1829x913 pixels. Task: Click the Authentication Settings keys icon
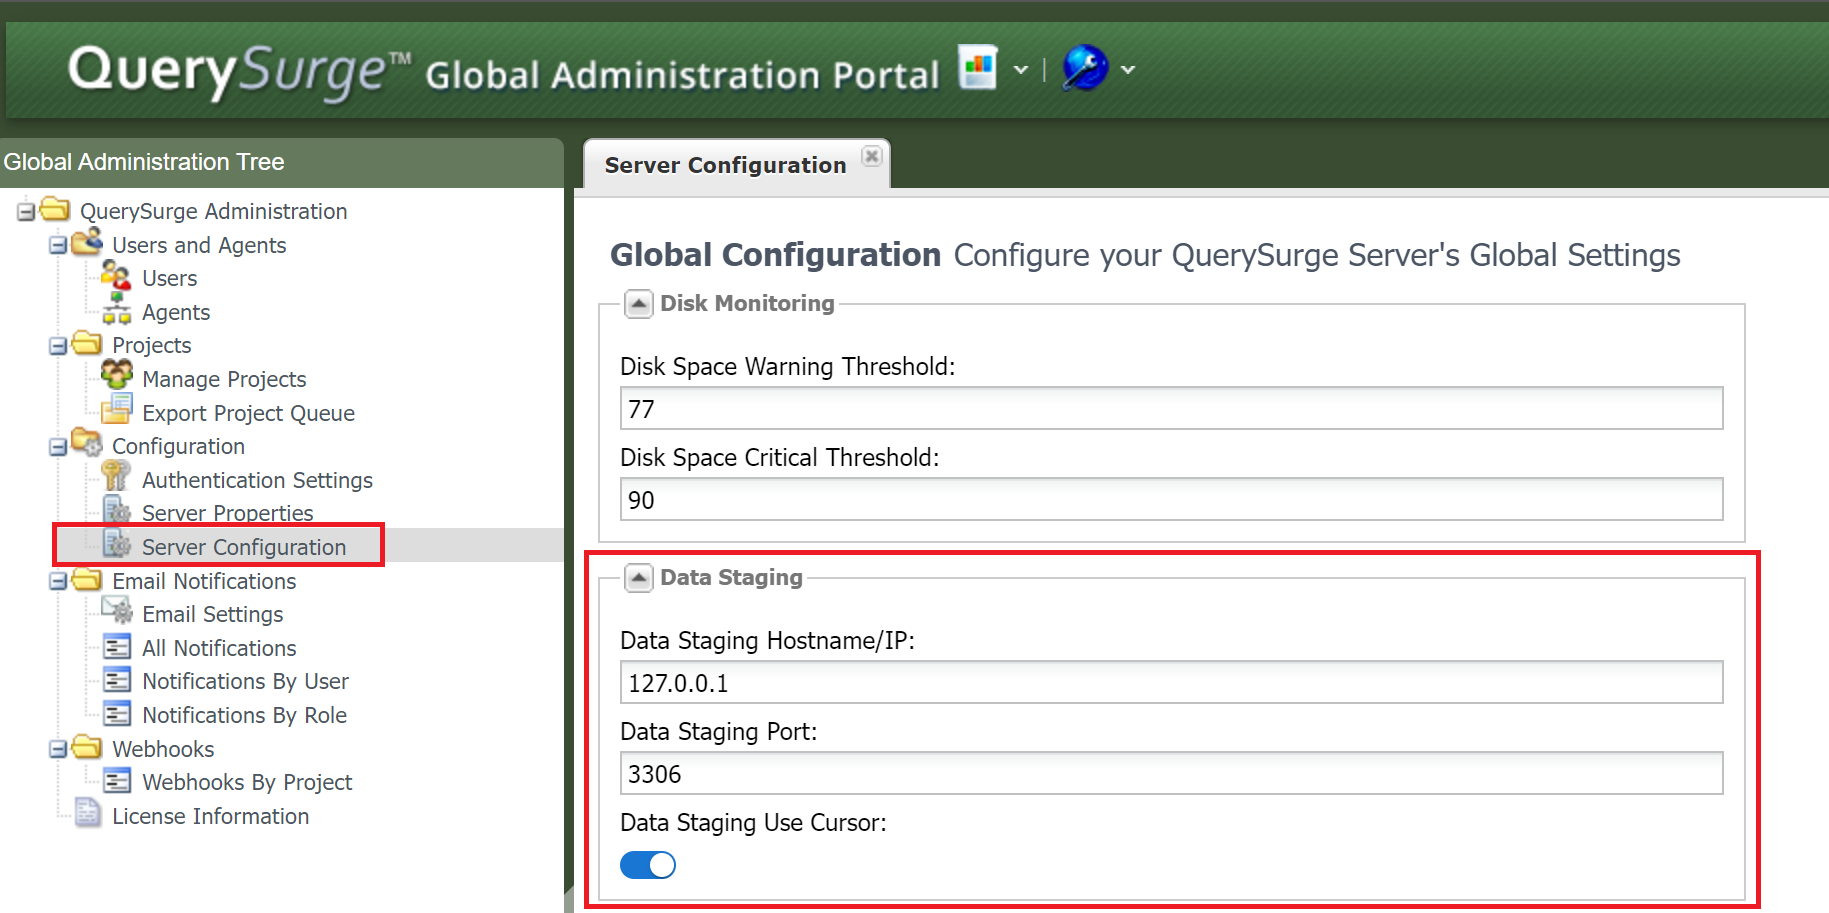pyautogui.click(x=116, y=477)
